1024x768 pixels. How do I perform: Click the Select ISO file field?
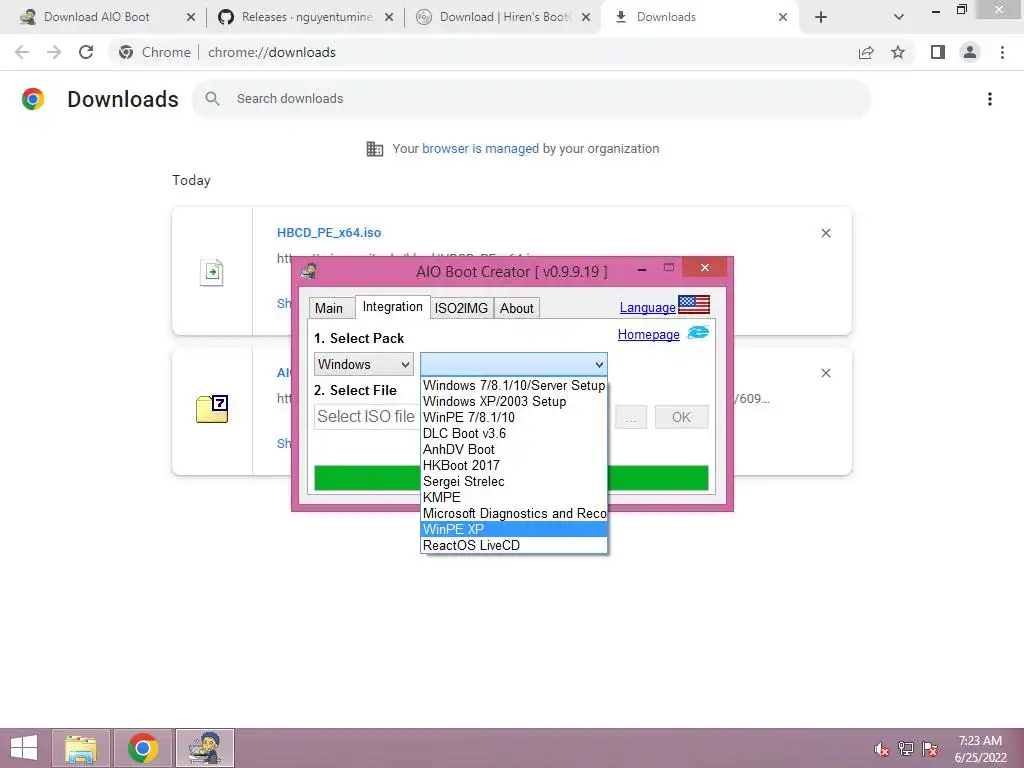(366, 417)
